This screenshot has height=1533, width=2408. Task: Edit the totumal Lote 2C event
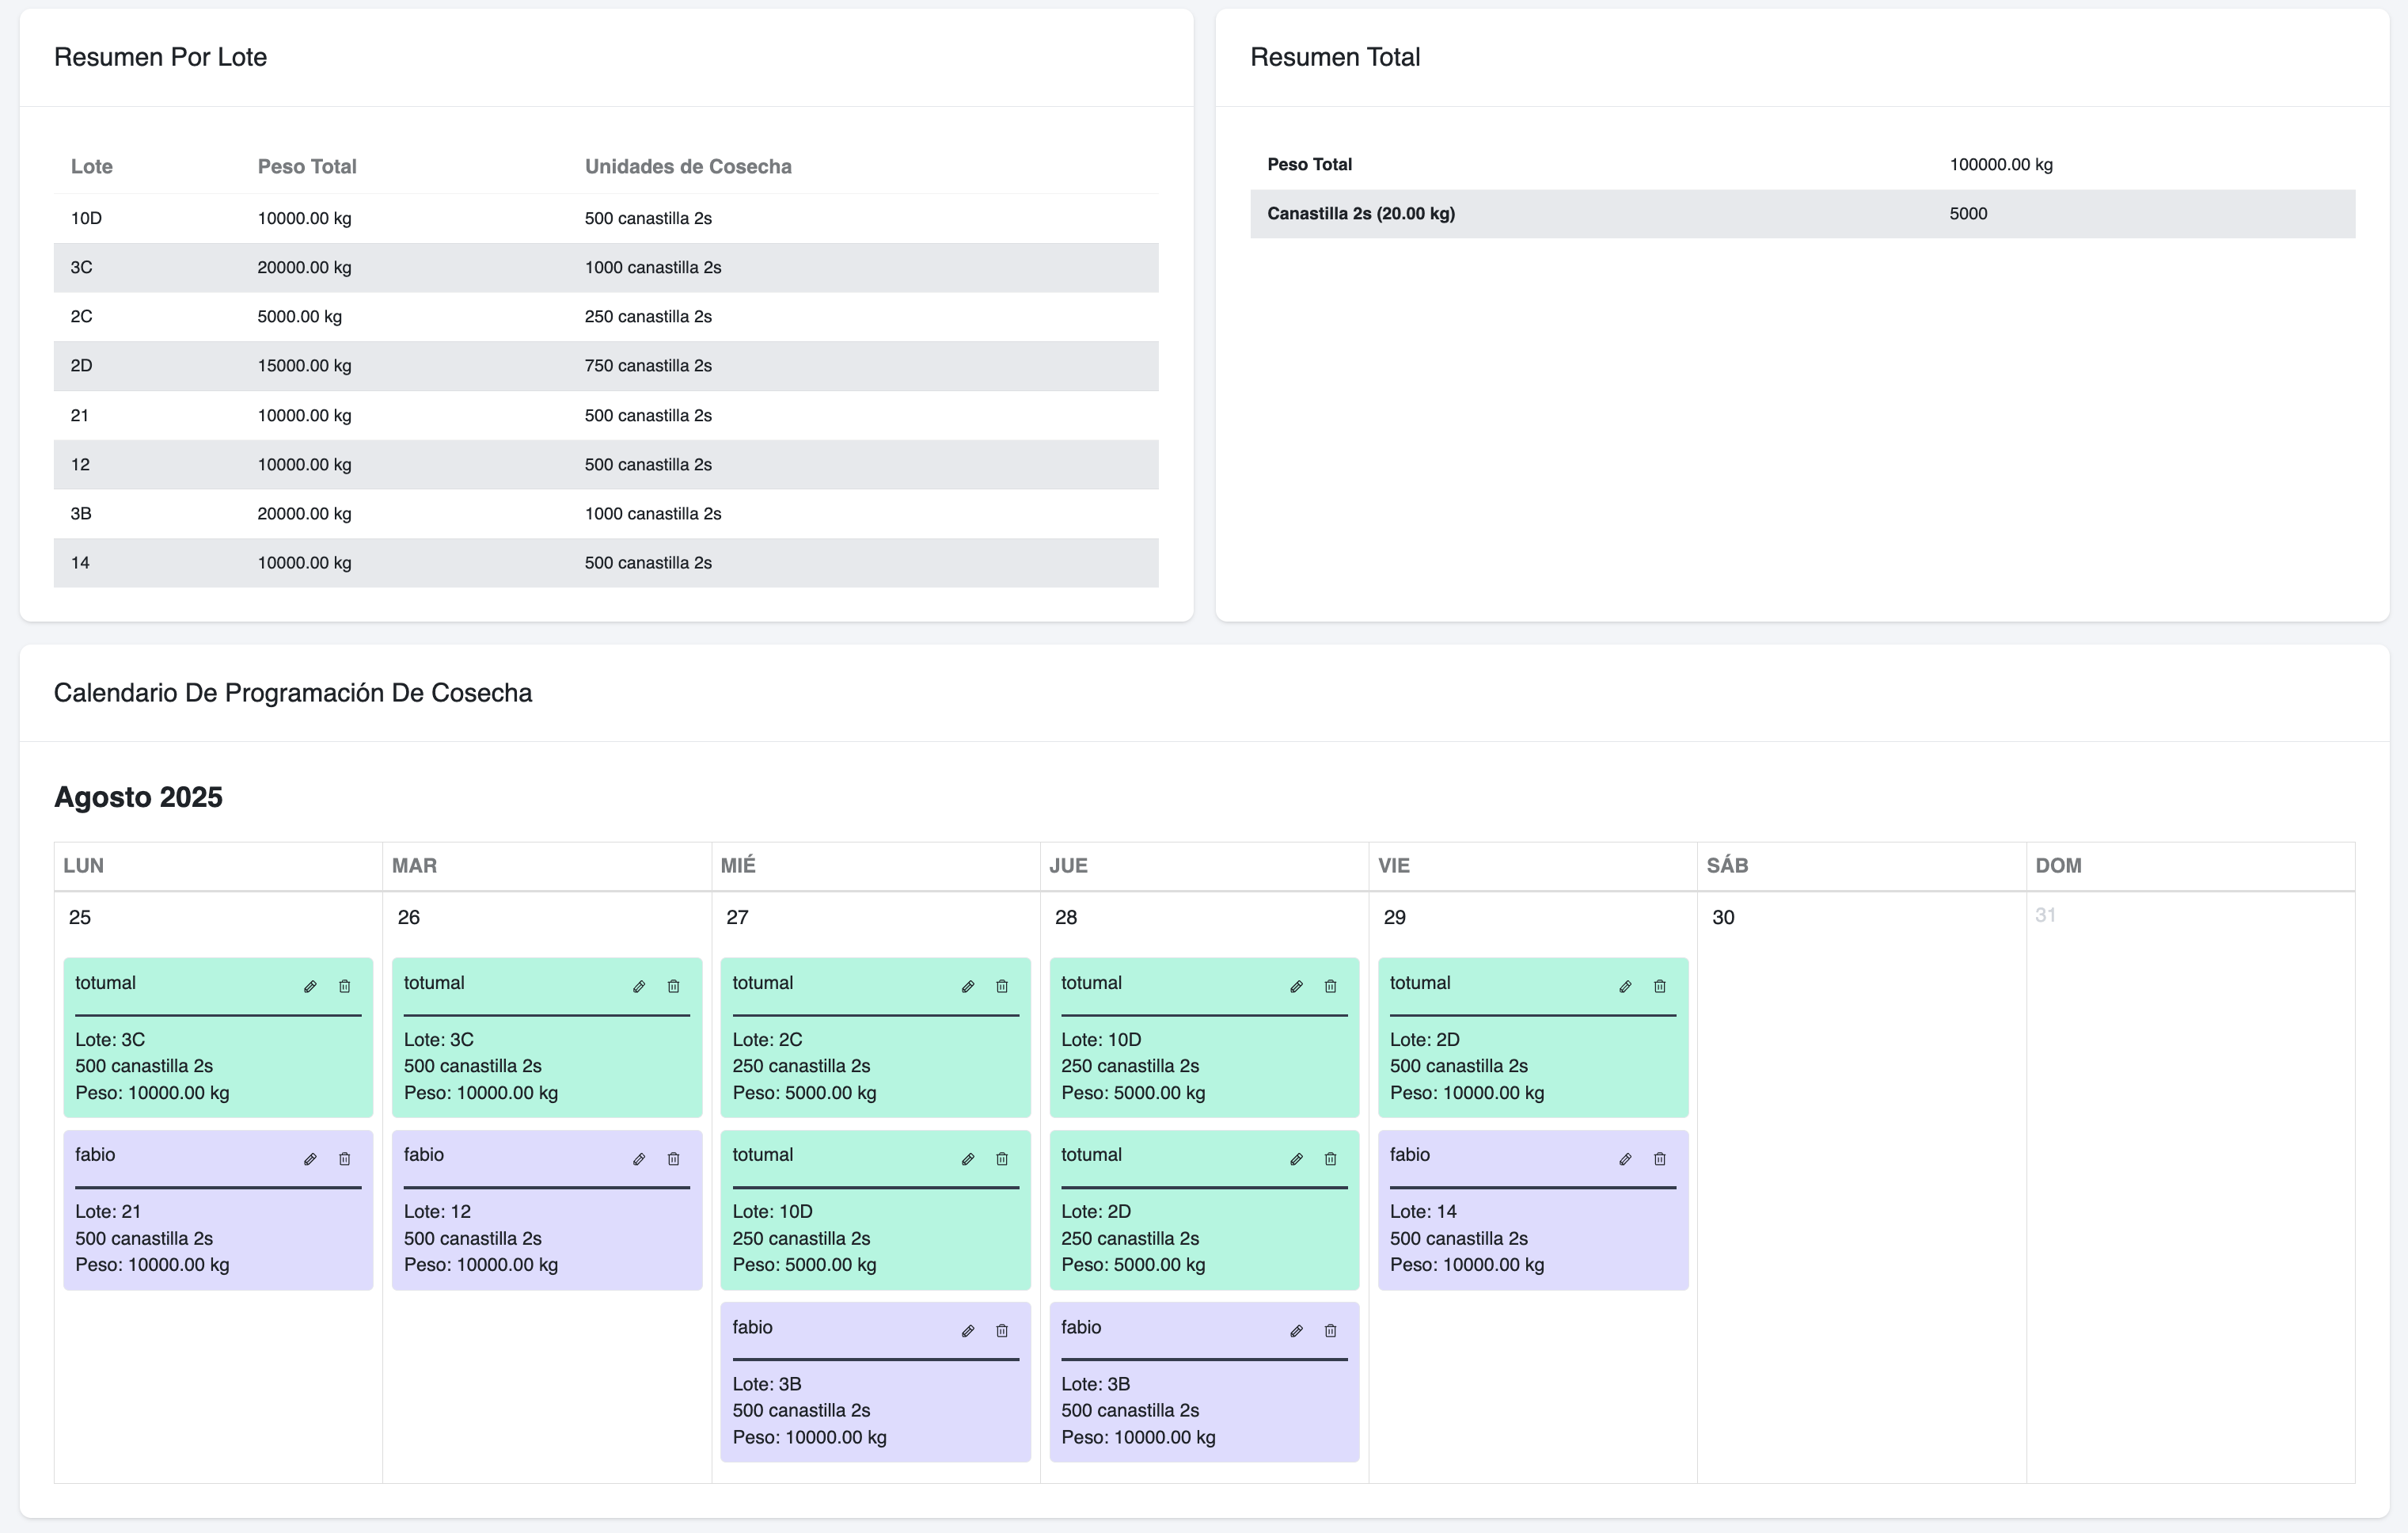coord(967,987)
